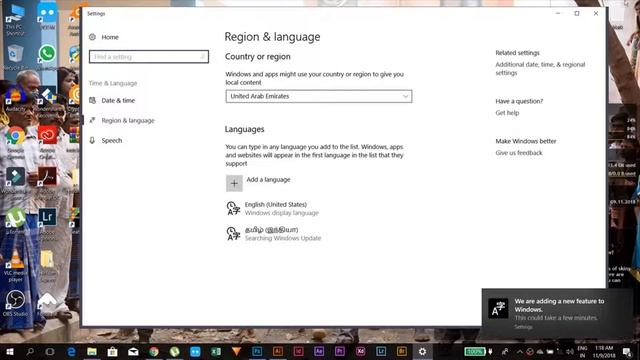Click the new feature notification toast
This screenshot has width=640, height=360.
click(557, 313)
